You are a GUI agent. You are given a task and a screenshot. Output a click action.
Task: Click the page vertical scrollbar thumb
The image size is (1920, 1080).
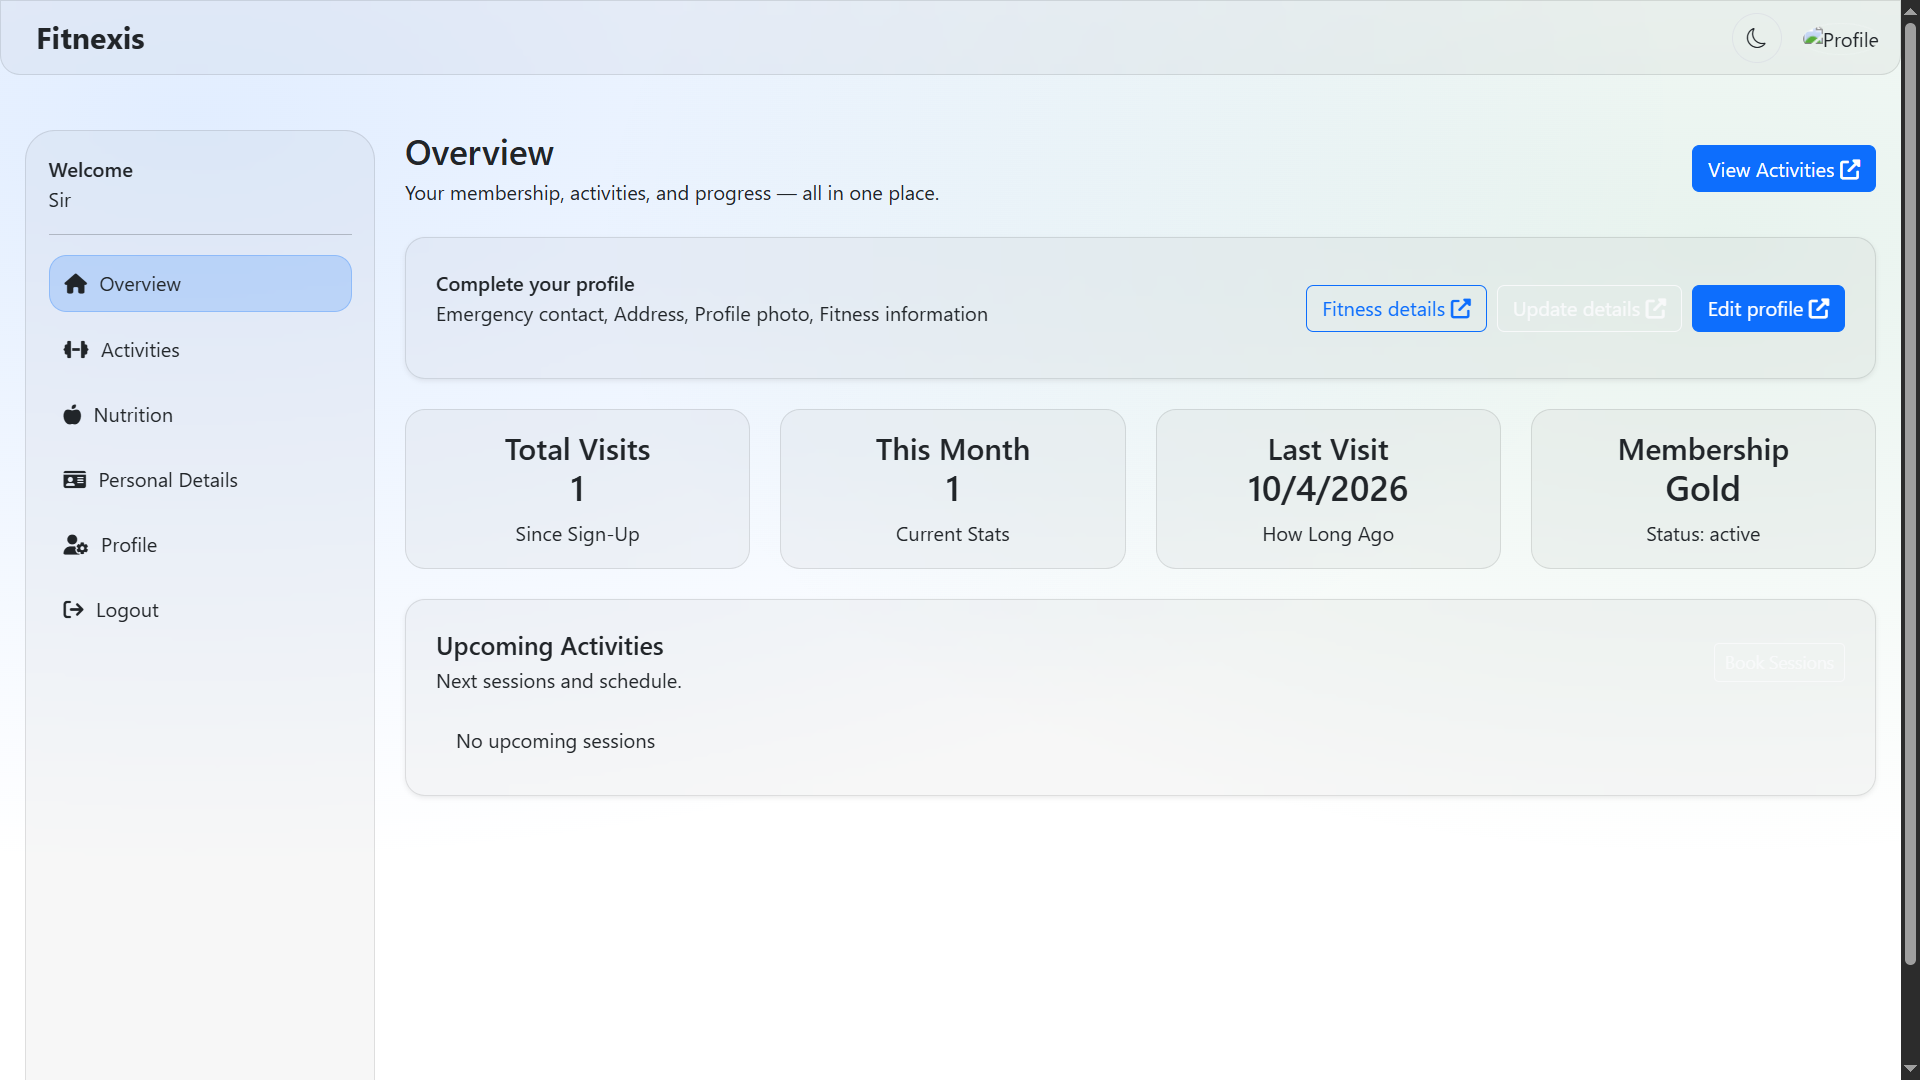1910,492
